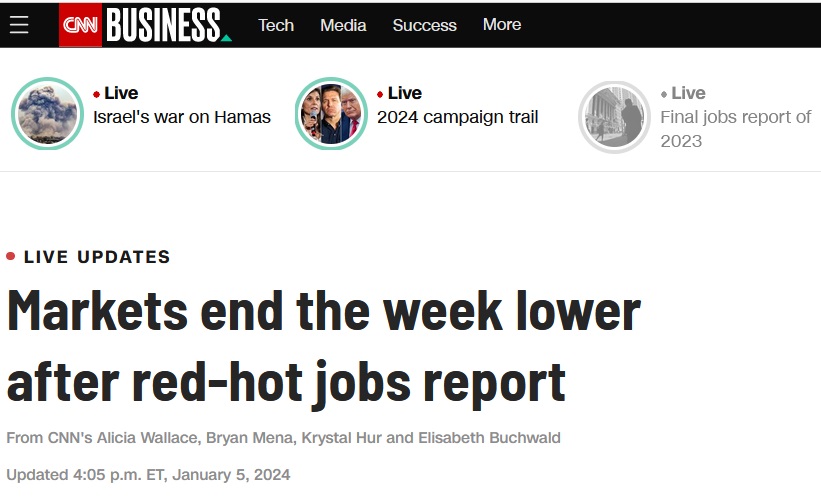
Task: Open the Tech menu item
Action: [x=276, y=25]
